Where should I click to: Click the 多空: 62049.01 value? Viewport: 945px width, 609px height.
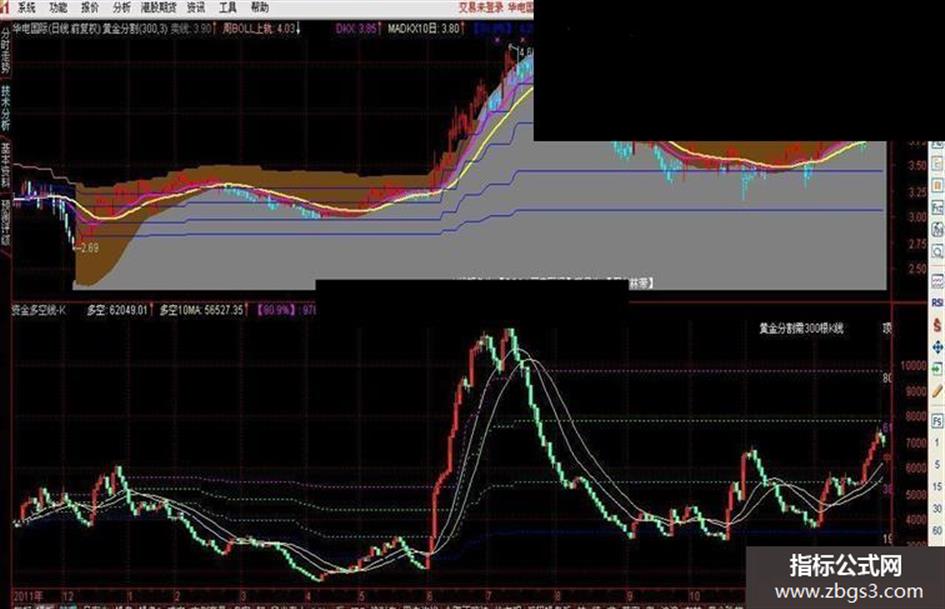[x=118, y=310]
